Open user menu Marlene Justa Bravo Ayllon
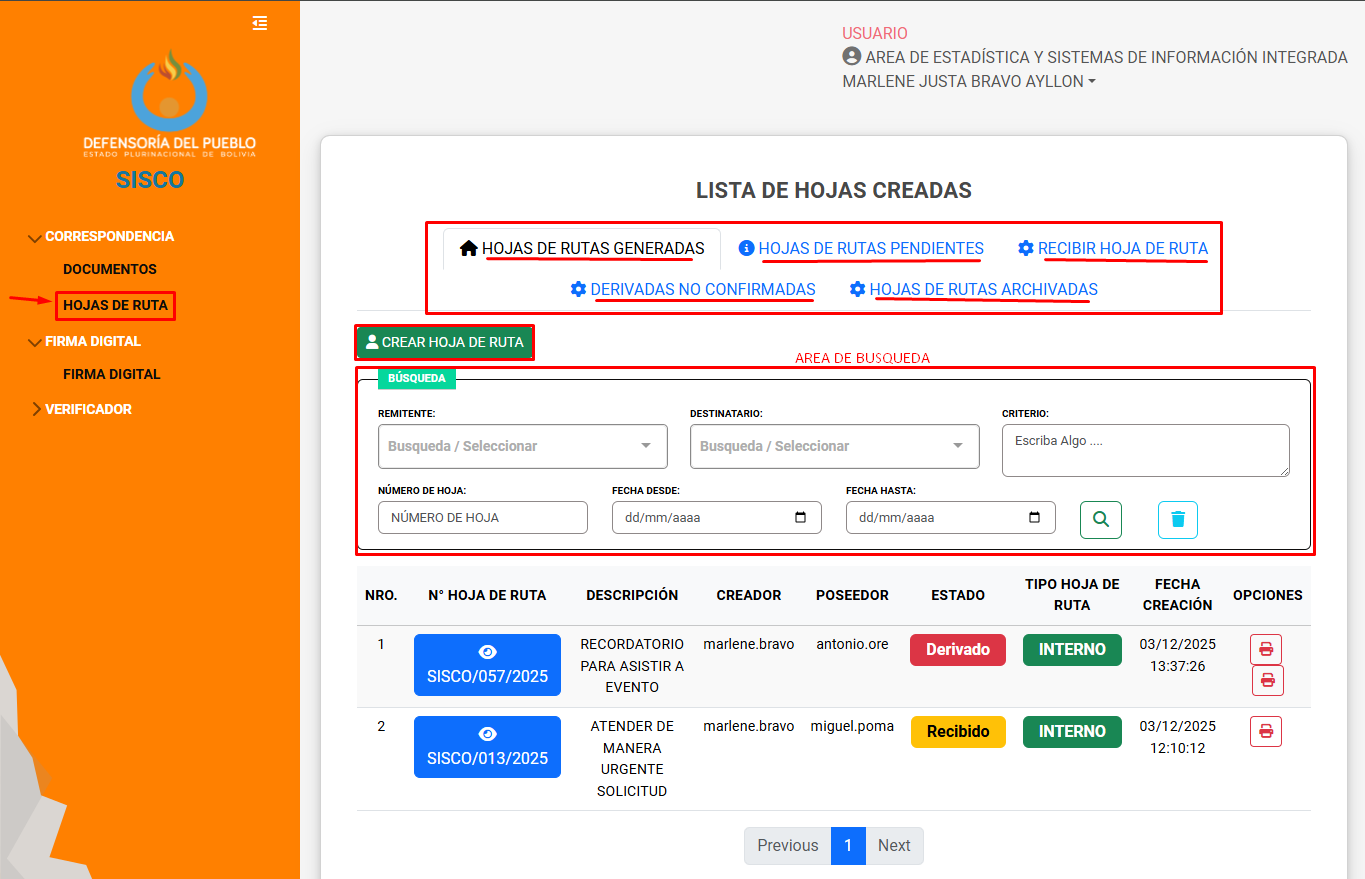Image resolution: width=1365 pixels, height=879 pixels. point(968,82)
